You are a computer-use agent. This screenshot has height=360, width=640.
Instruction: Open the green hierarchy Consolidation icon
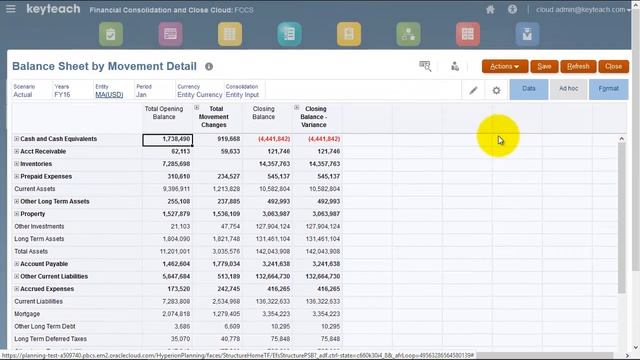pyautogui.click(x=408, y=34)
